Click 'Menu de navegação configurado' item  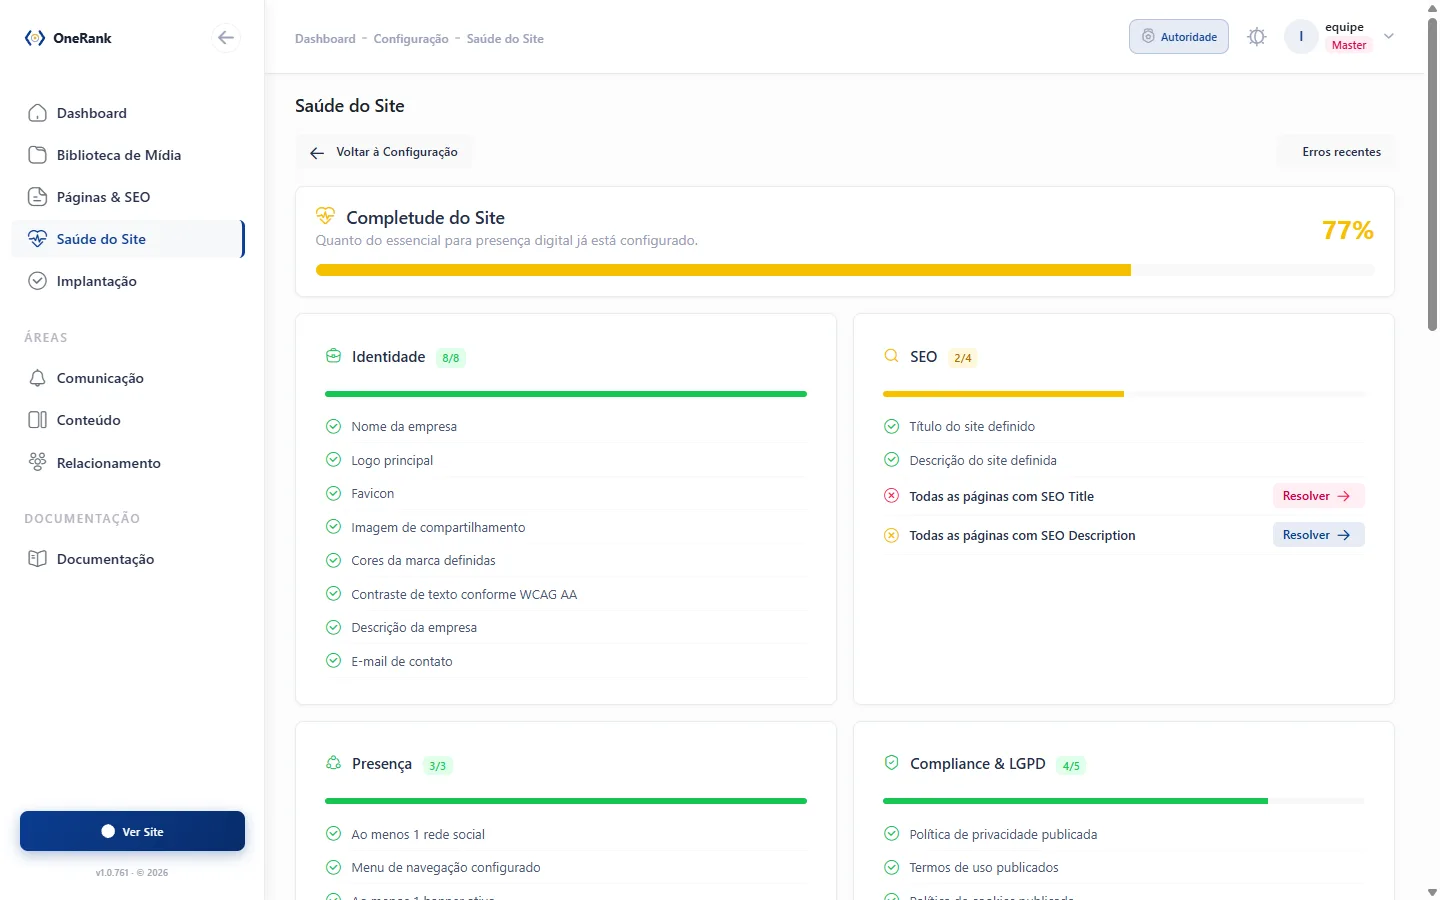(566, 867)
